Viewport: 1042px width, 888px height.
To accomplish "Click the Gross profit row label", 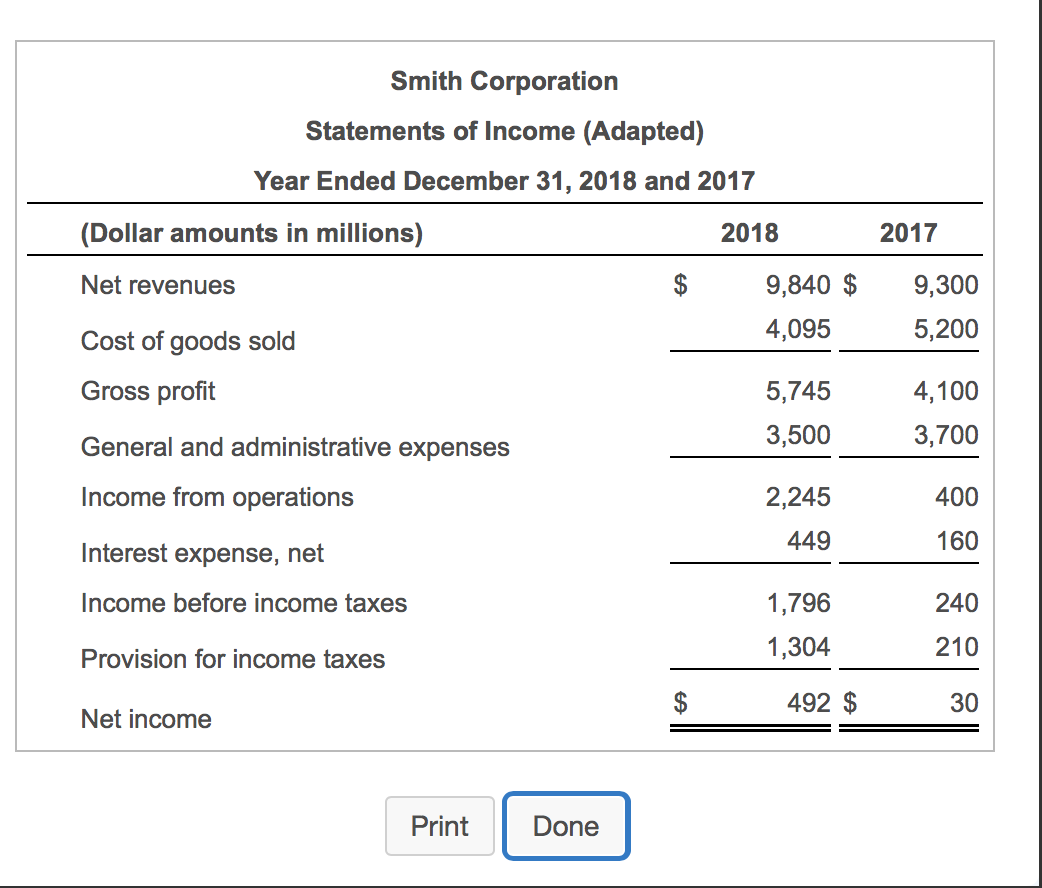I will [147, 391].
